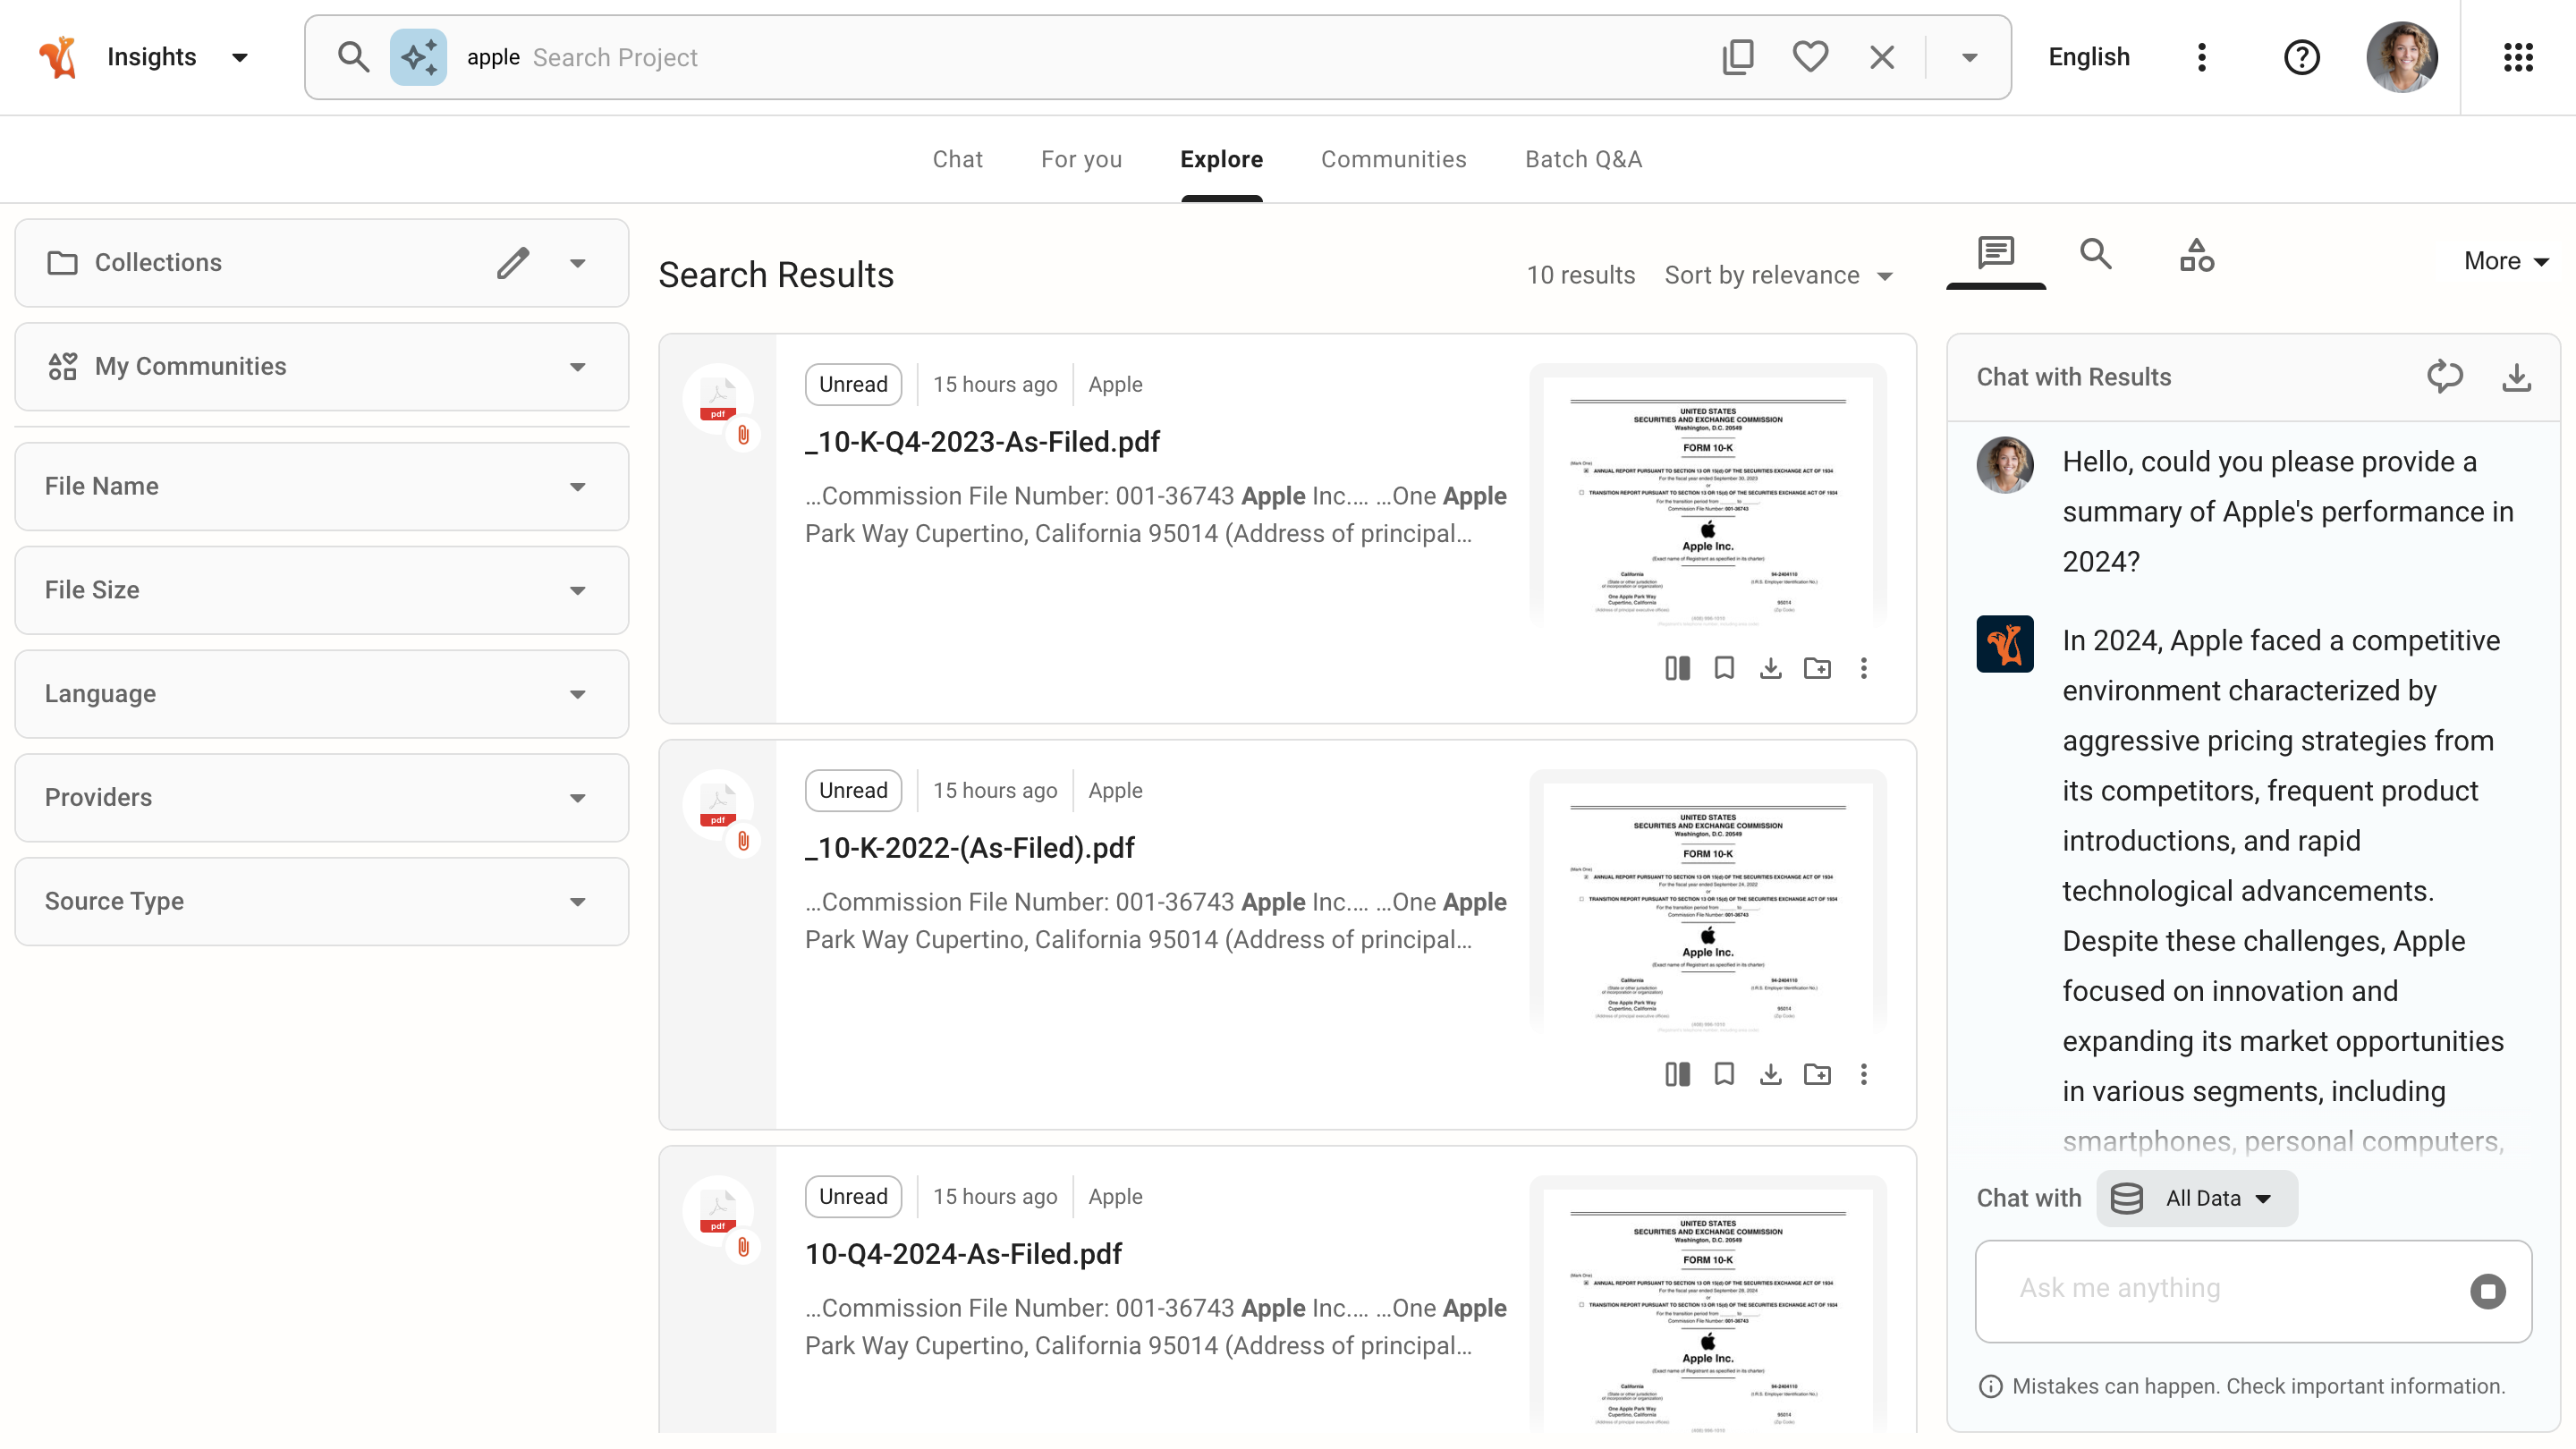The height and width of the screenshot is (1449, 2576).
Task: Open more options for 10-K-Q4-2023 result
Action: (1863, 668)
